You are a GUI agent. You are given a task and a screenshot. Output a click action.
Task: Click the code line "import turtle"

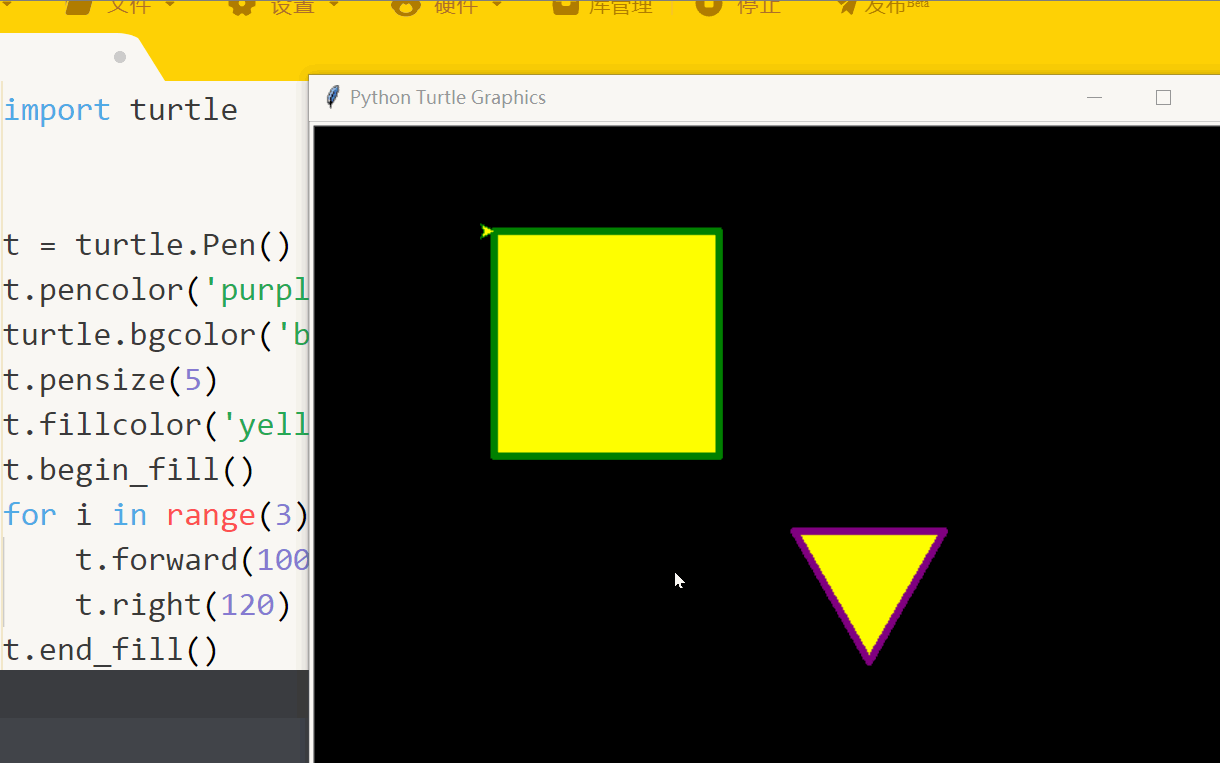tap(121, 110)
